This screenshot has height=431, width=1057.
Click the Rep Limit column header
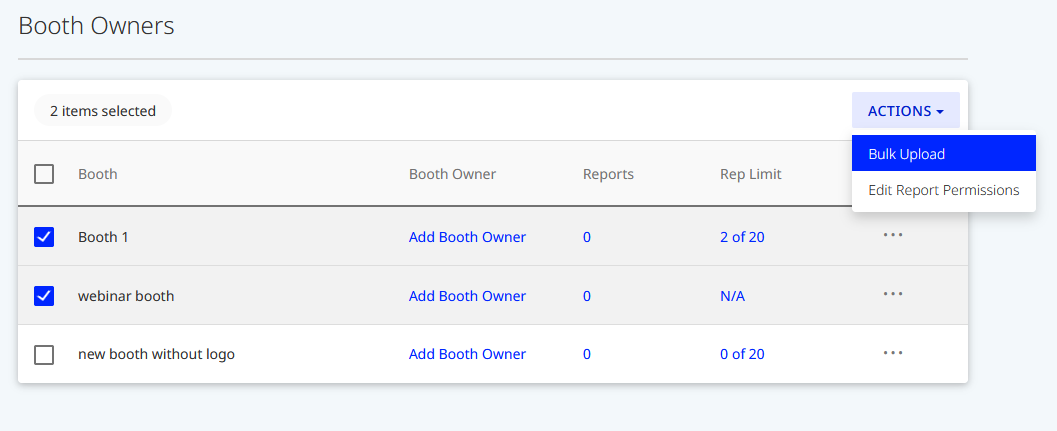click(750, 174)
